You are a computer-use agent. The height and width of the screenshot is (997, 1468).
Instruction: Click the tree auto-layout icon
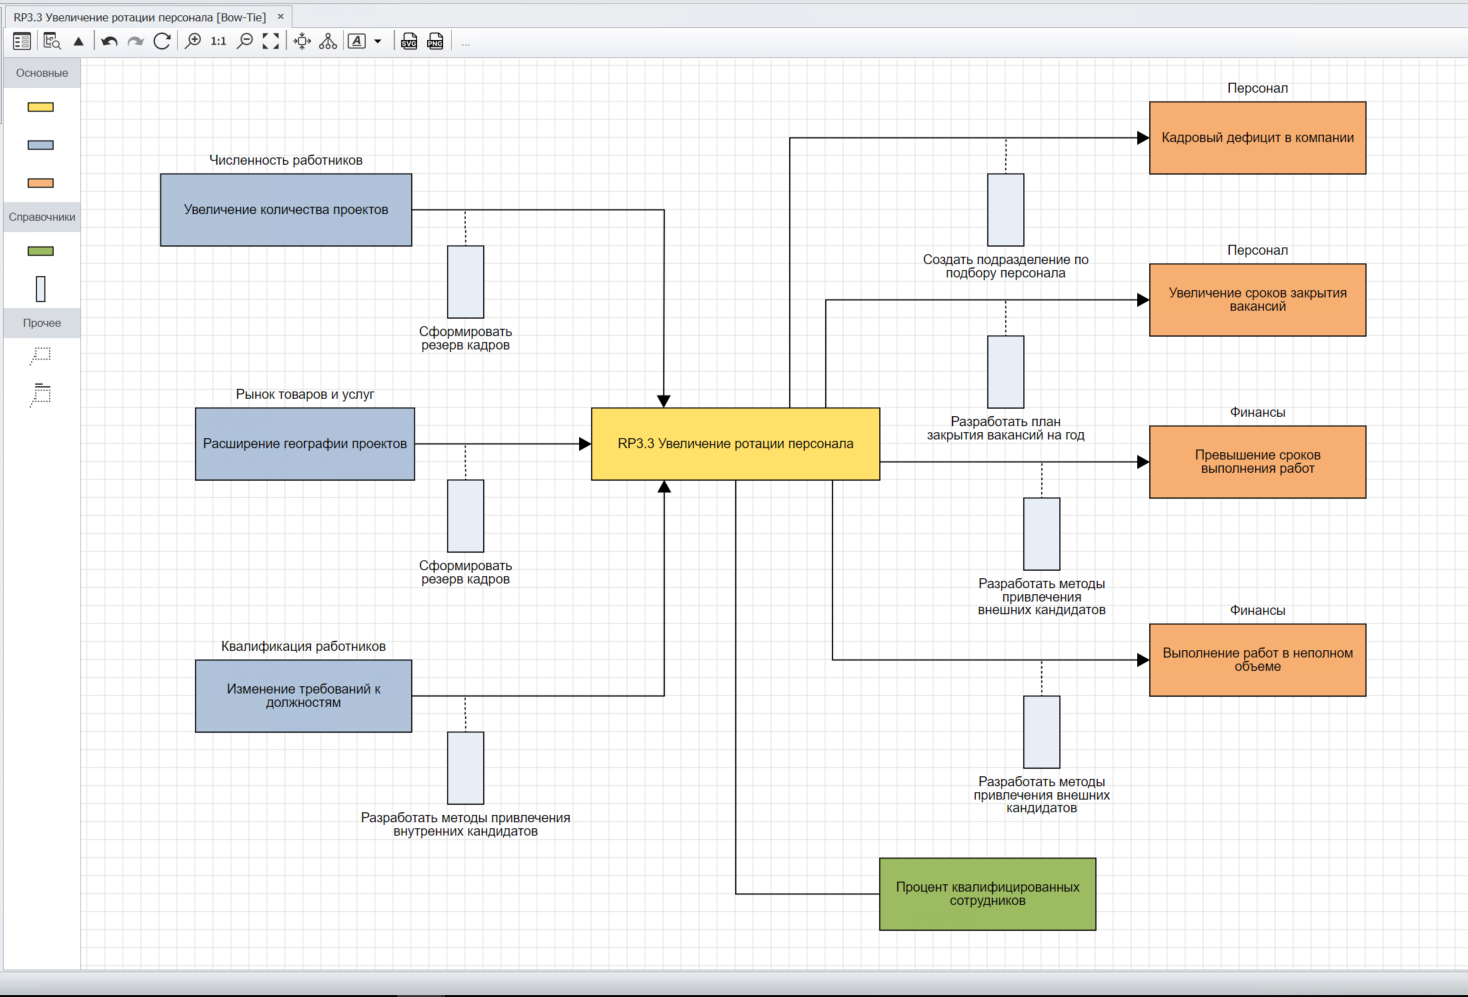328,41
